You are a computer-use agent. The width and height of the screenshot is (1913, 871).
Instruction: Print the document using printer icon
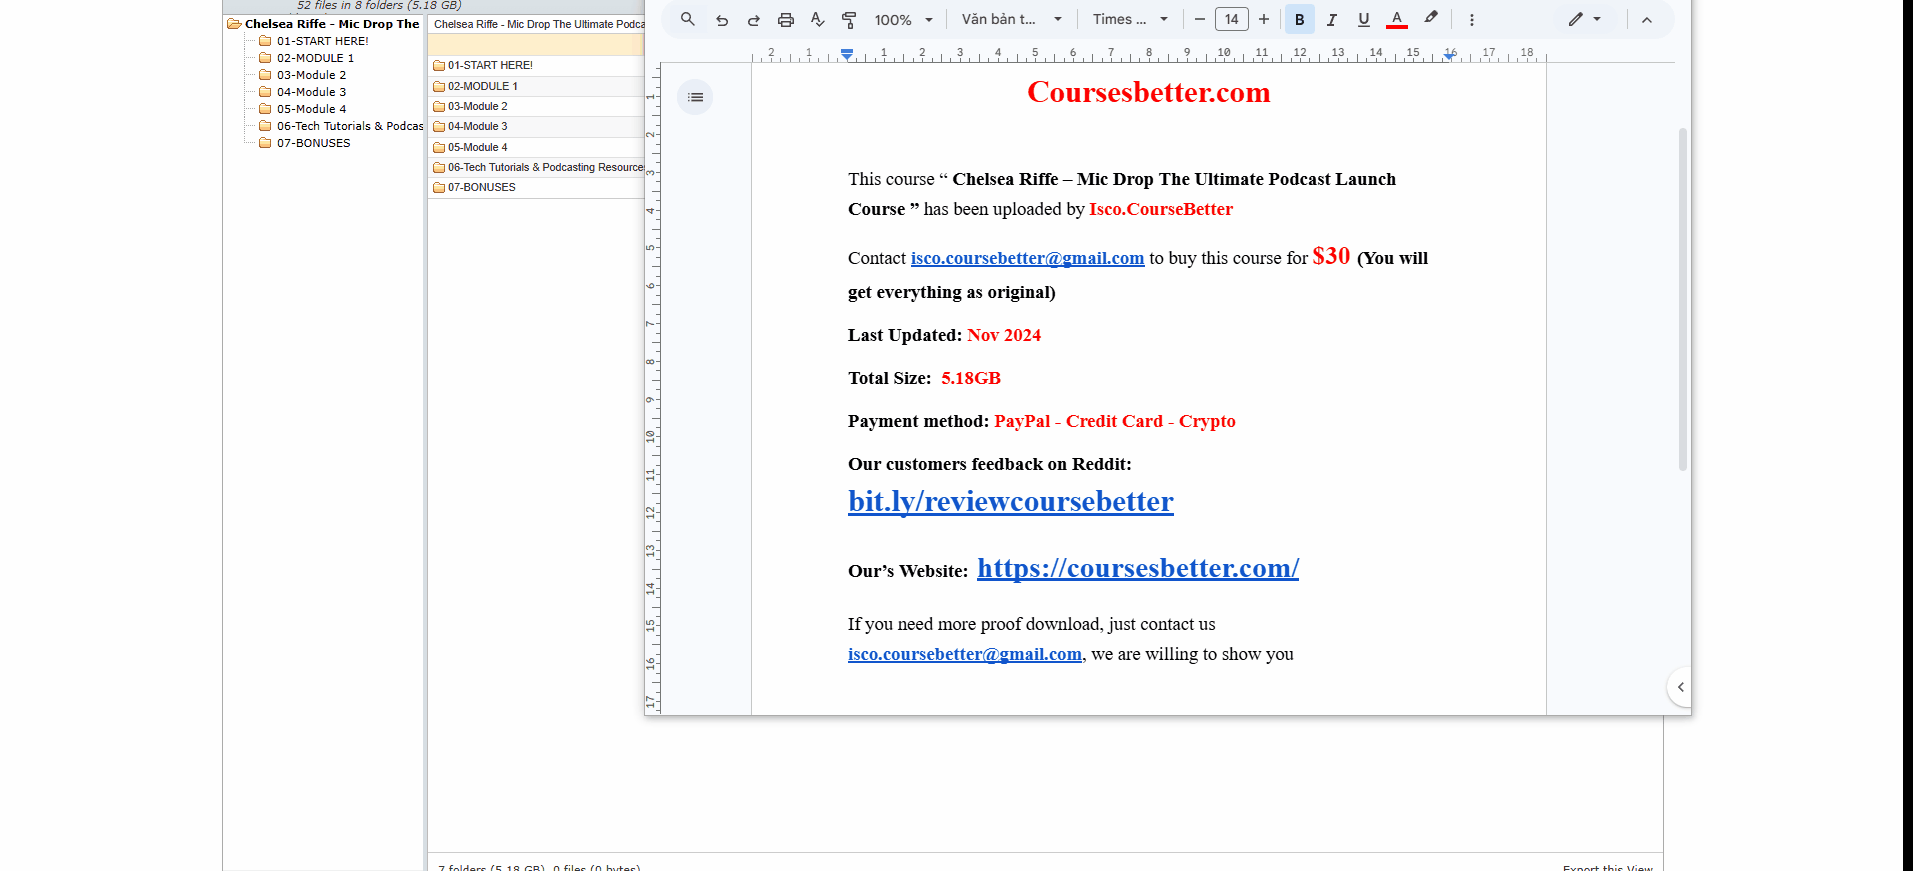(x=785, y=20)
